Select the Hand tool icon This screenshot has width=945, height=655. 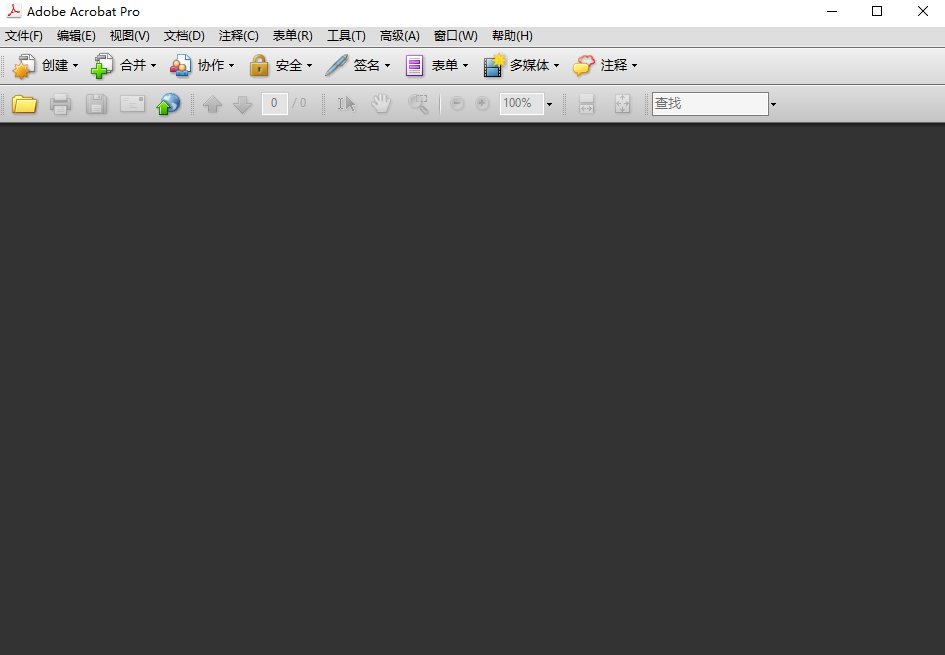click(381, 104)
